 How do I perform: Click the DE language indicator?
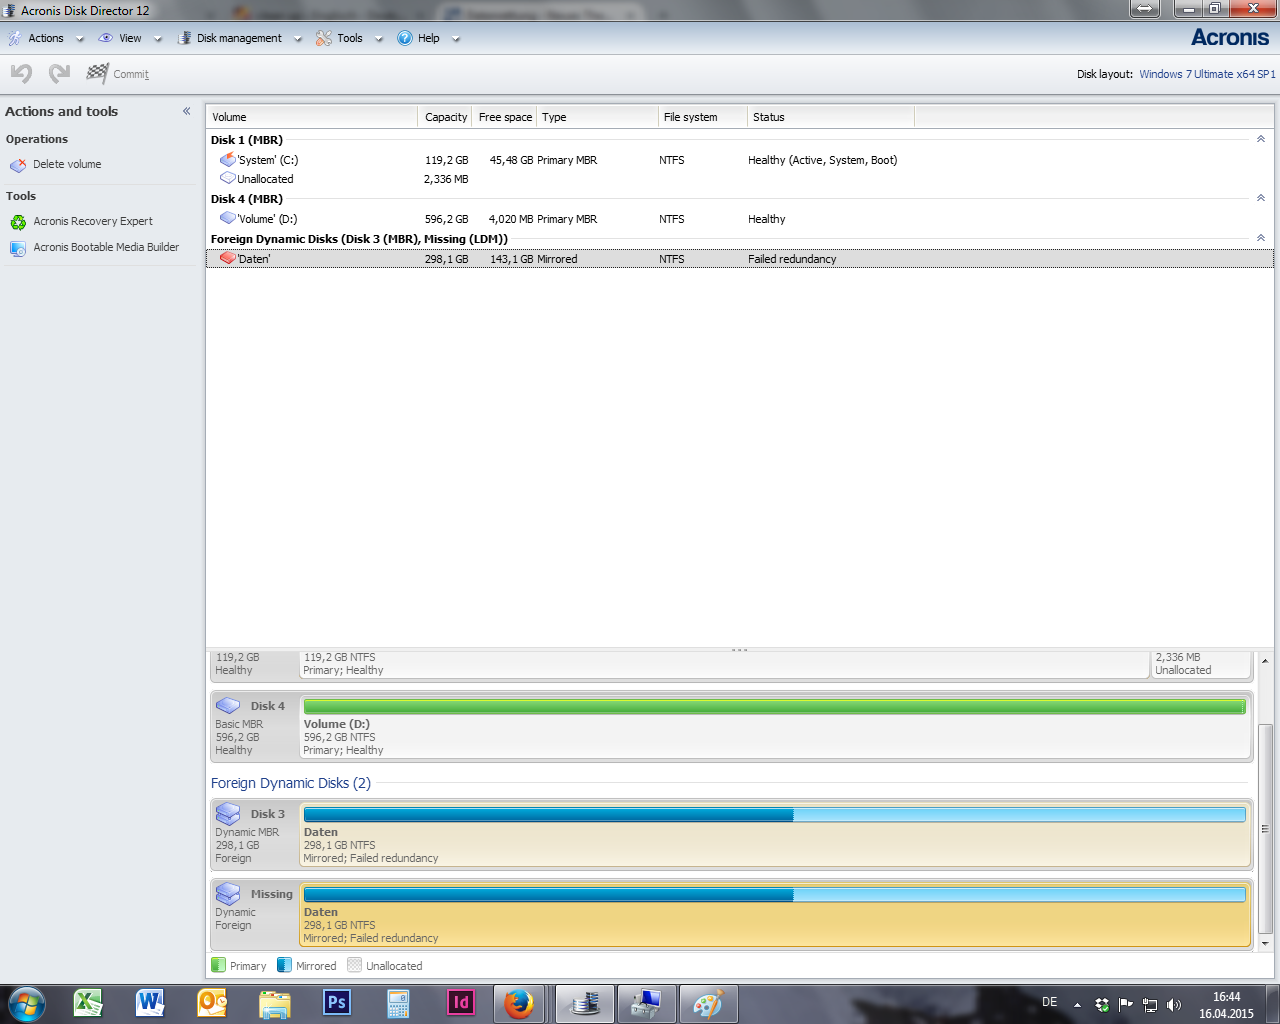(1050, 1002)
